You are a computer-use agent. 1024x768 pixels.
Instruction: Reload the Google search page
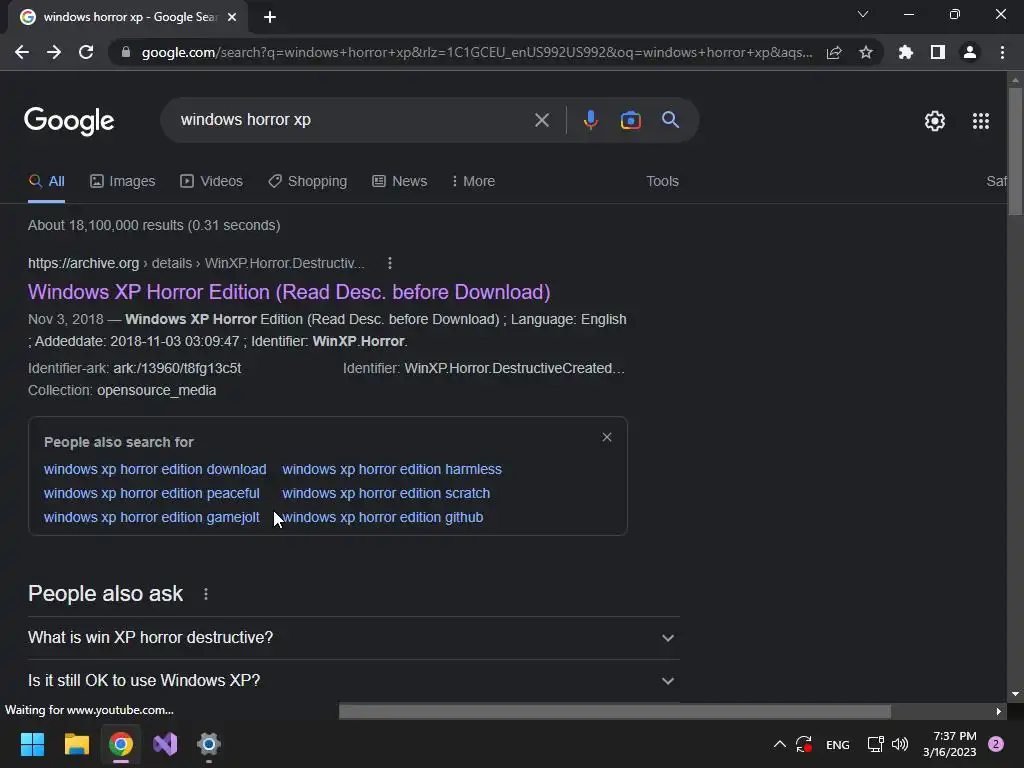[86, 52]
